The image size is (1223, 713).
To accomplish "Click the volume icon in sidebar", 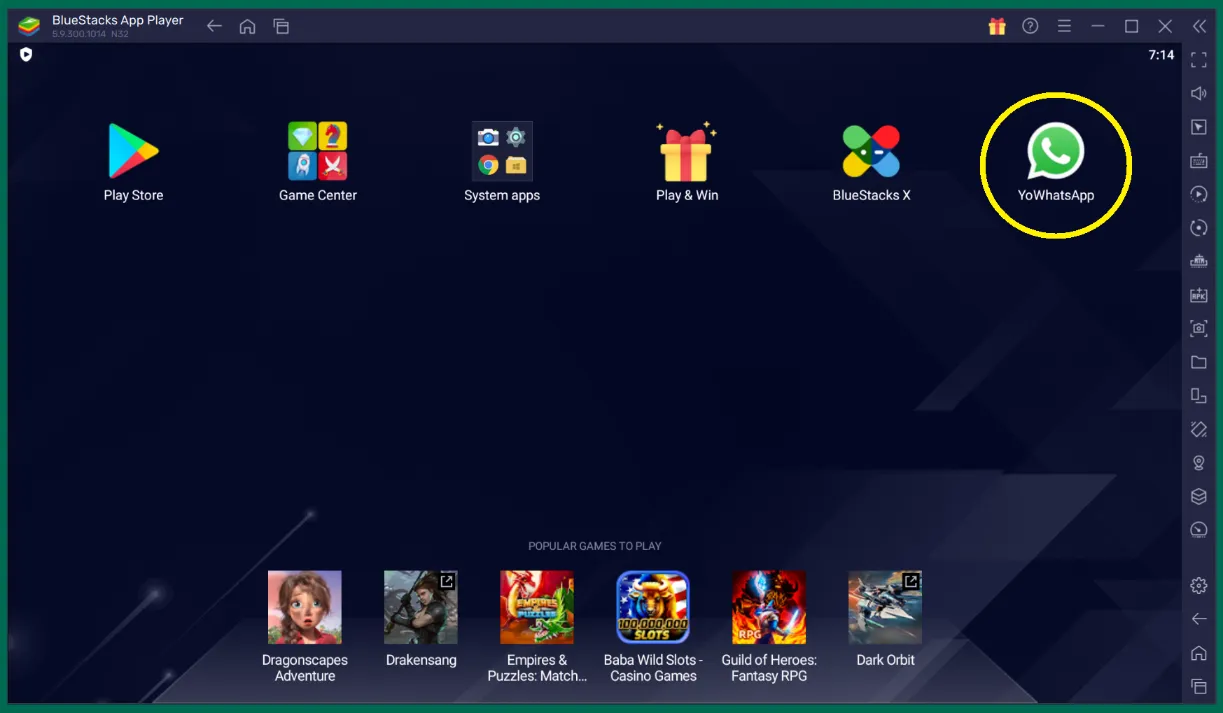I will pyautogui.click(x=1199, y=93).
